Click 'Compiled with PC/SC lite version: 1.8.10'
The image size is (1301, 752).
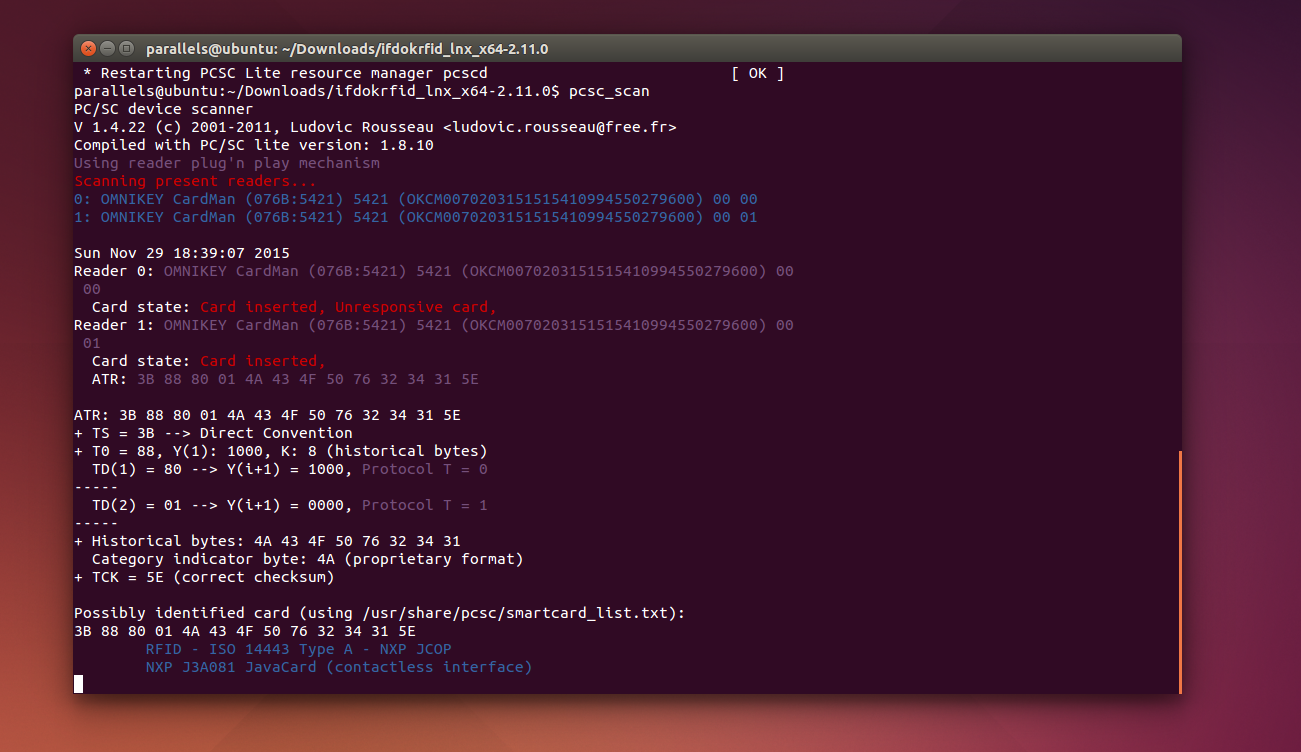(x=254, y=145)
